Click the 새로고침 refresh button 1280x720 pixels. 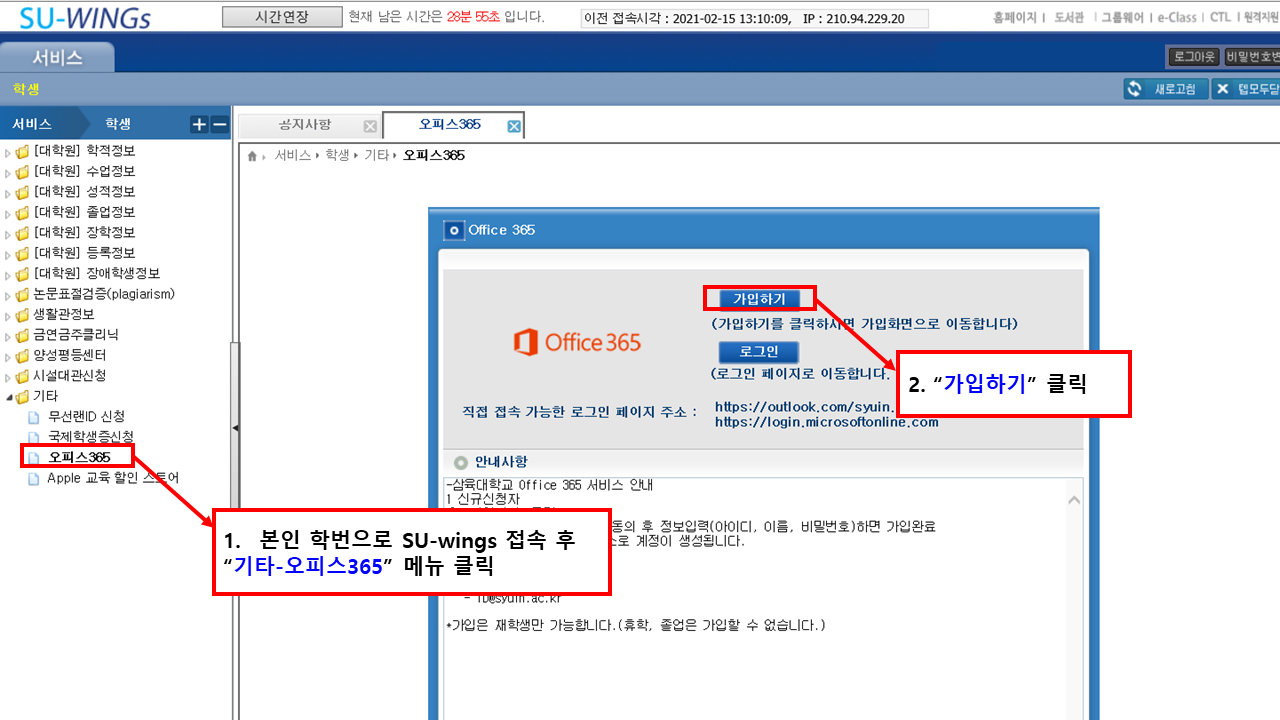[x=1166, y=89]
